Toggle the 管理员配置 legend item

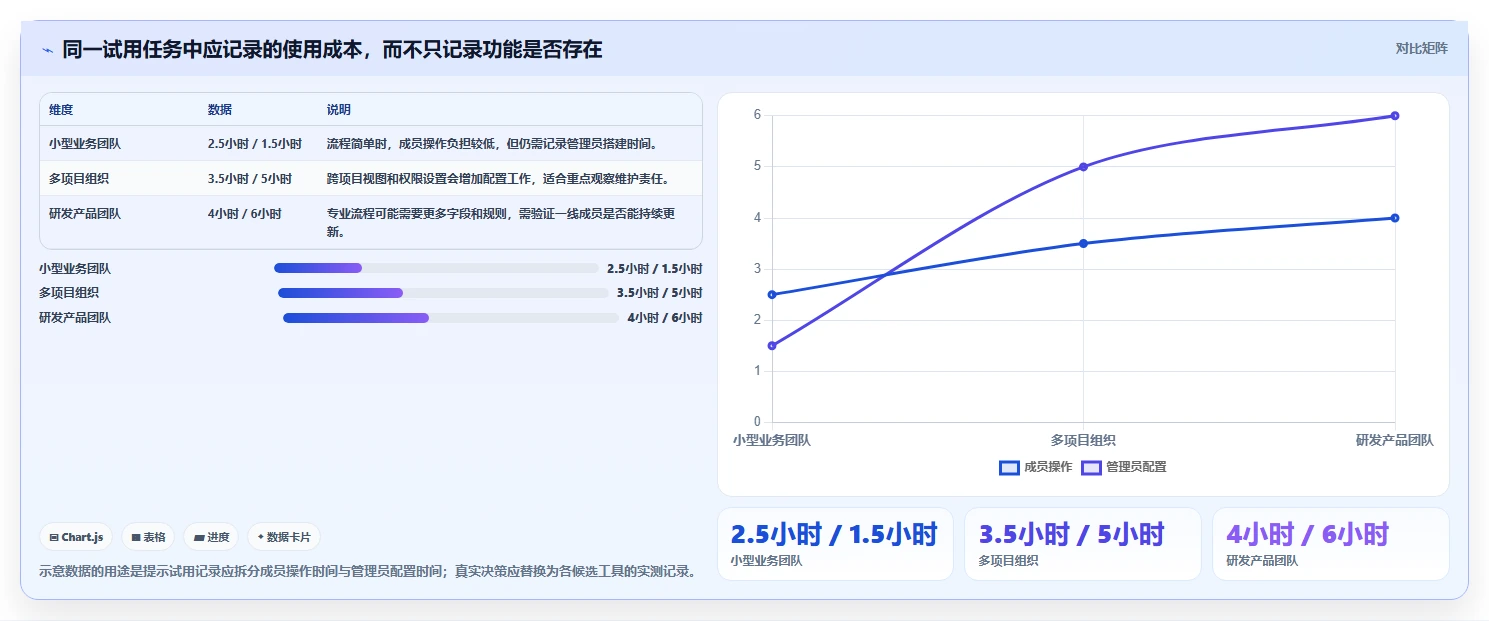[1124, 467]
